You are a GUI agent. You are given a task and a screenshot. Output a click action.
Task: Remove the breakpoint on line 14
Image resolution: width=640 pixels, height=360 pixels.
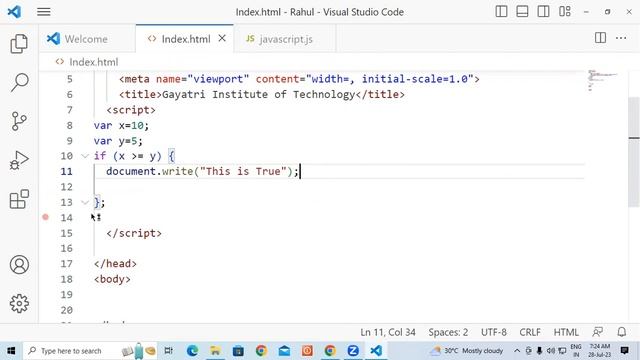(x=46, y=218)
